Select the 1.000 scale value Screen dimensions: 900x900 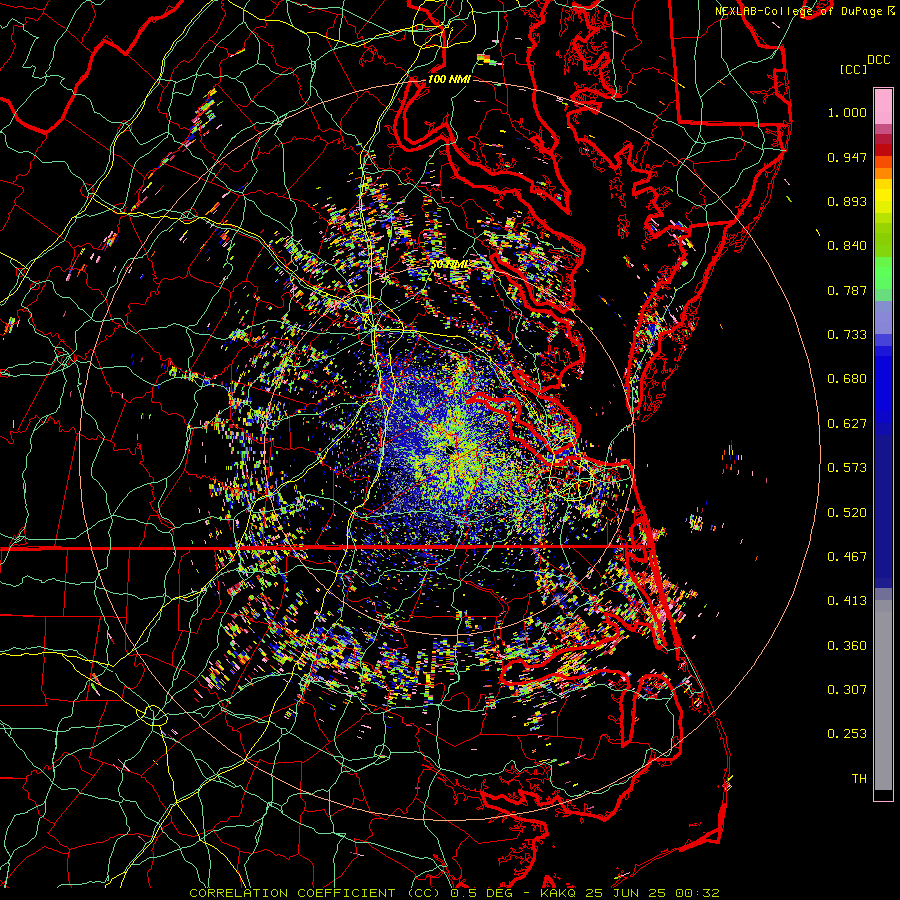pos(847,113)
